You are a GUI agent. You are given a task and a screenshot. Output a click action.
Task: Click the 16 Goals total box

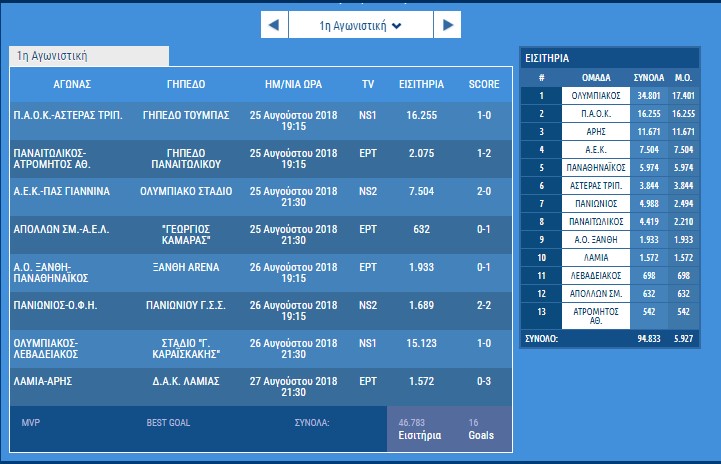click(480, 429)
